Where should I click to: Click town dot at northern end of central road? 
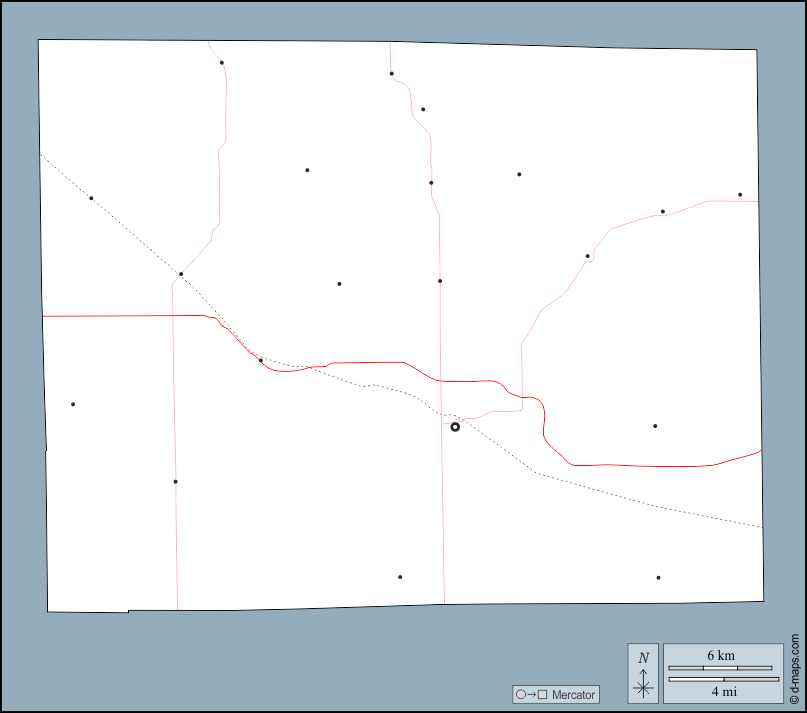392,73
